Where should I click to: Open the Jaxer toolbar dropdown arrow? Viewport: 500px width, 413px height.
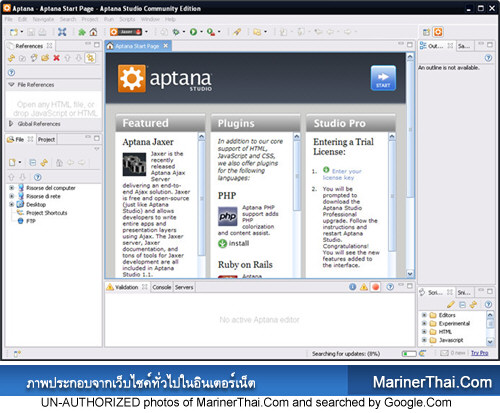146,32
